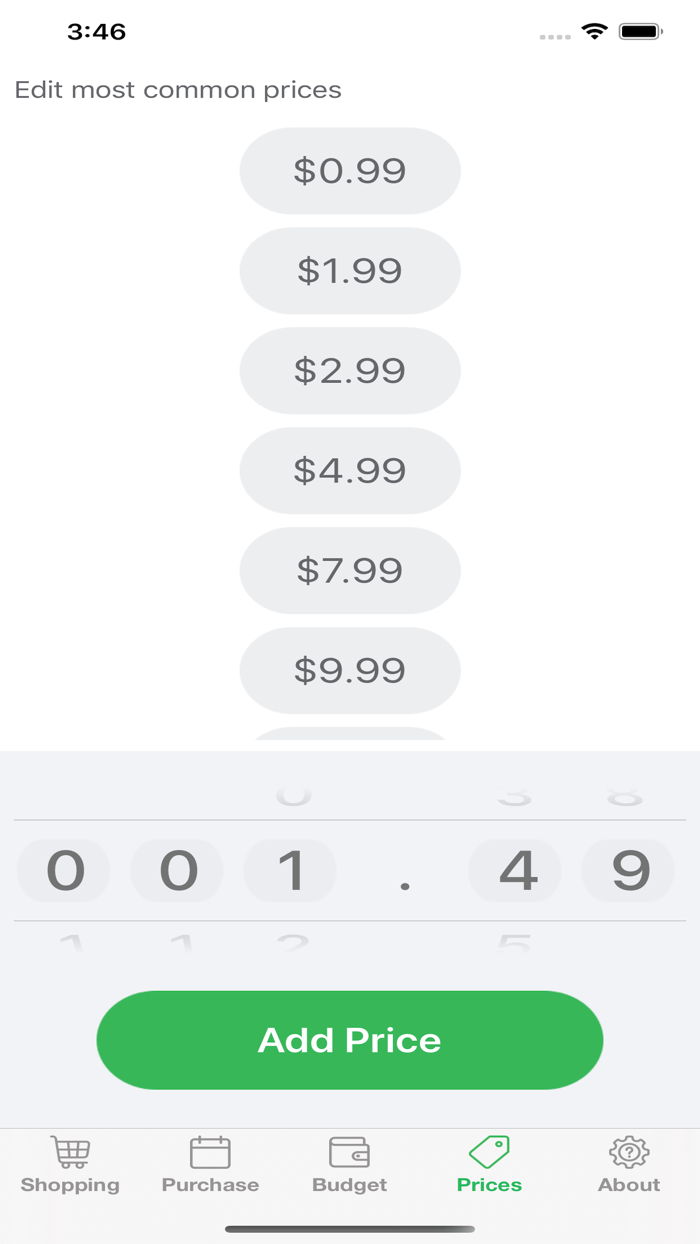Click the Wi-Fi icon in the status bar
The image size is (700, 1244).
[594, 31]
